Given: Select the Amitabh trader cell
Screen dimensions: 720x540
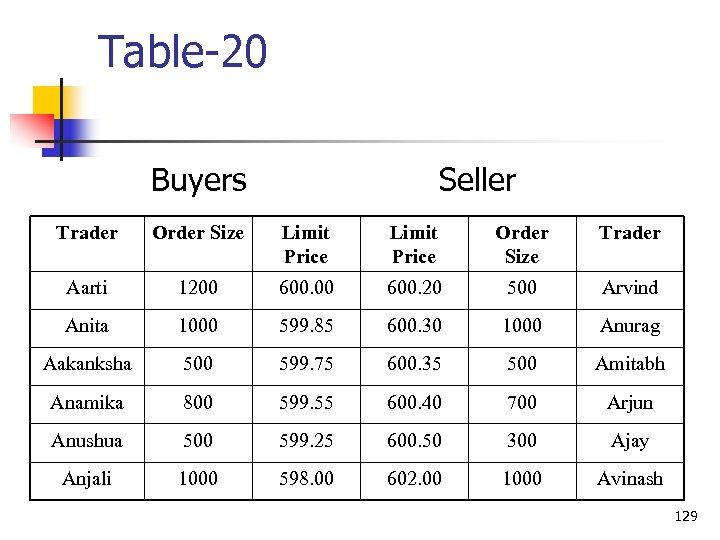Looking at the screenshot, I should pyautogui.click(x=630, y=364).
